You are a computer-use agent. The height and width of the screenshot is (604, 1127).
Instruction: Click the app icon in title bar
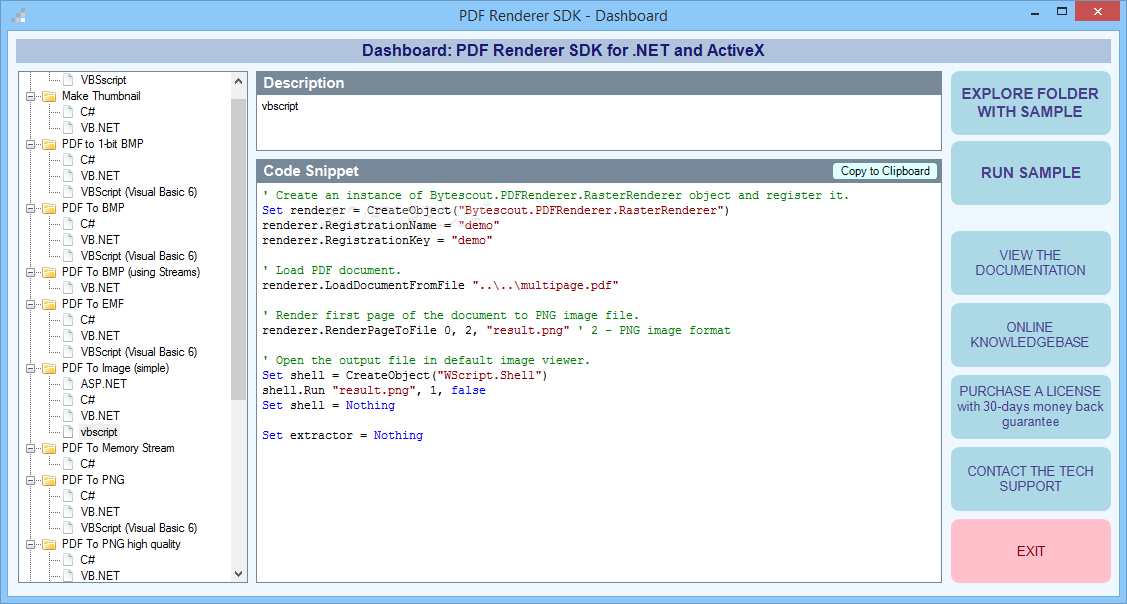[19, 14]
